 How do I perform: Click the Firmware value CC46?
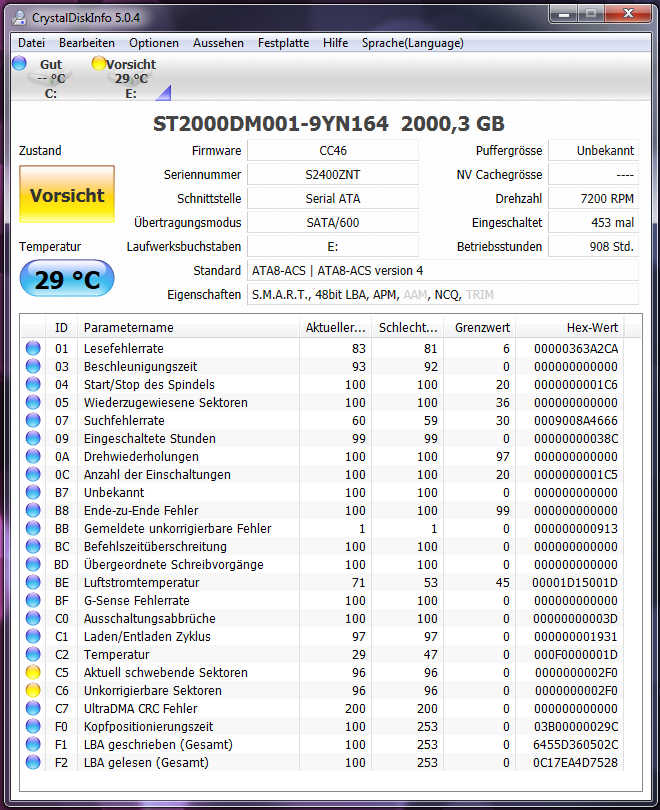[333, 150]
